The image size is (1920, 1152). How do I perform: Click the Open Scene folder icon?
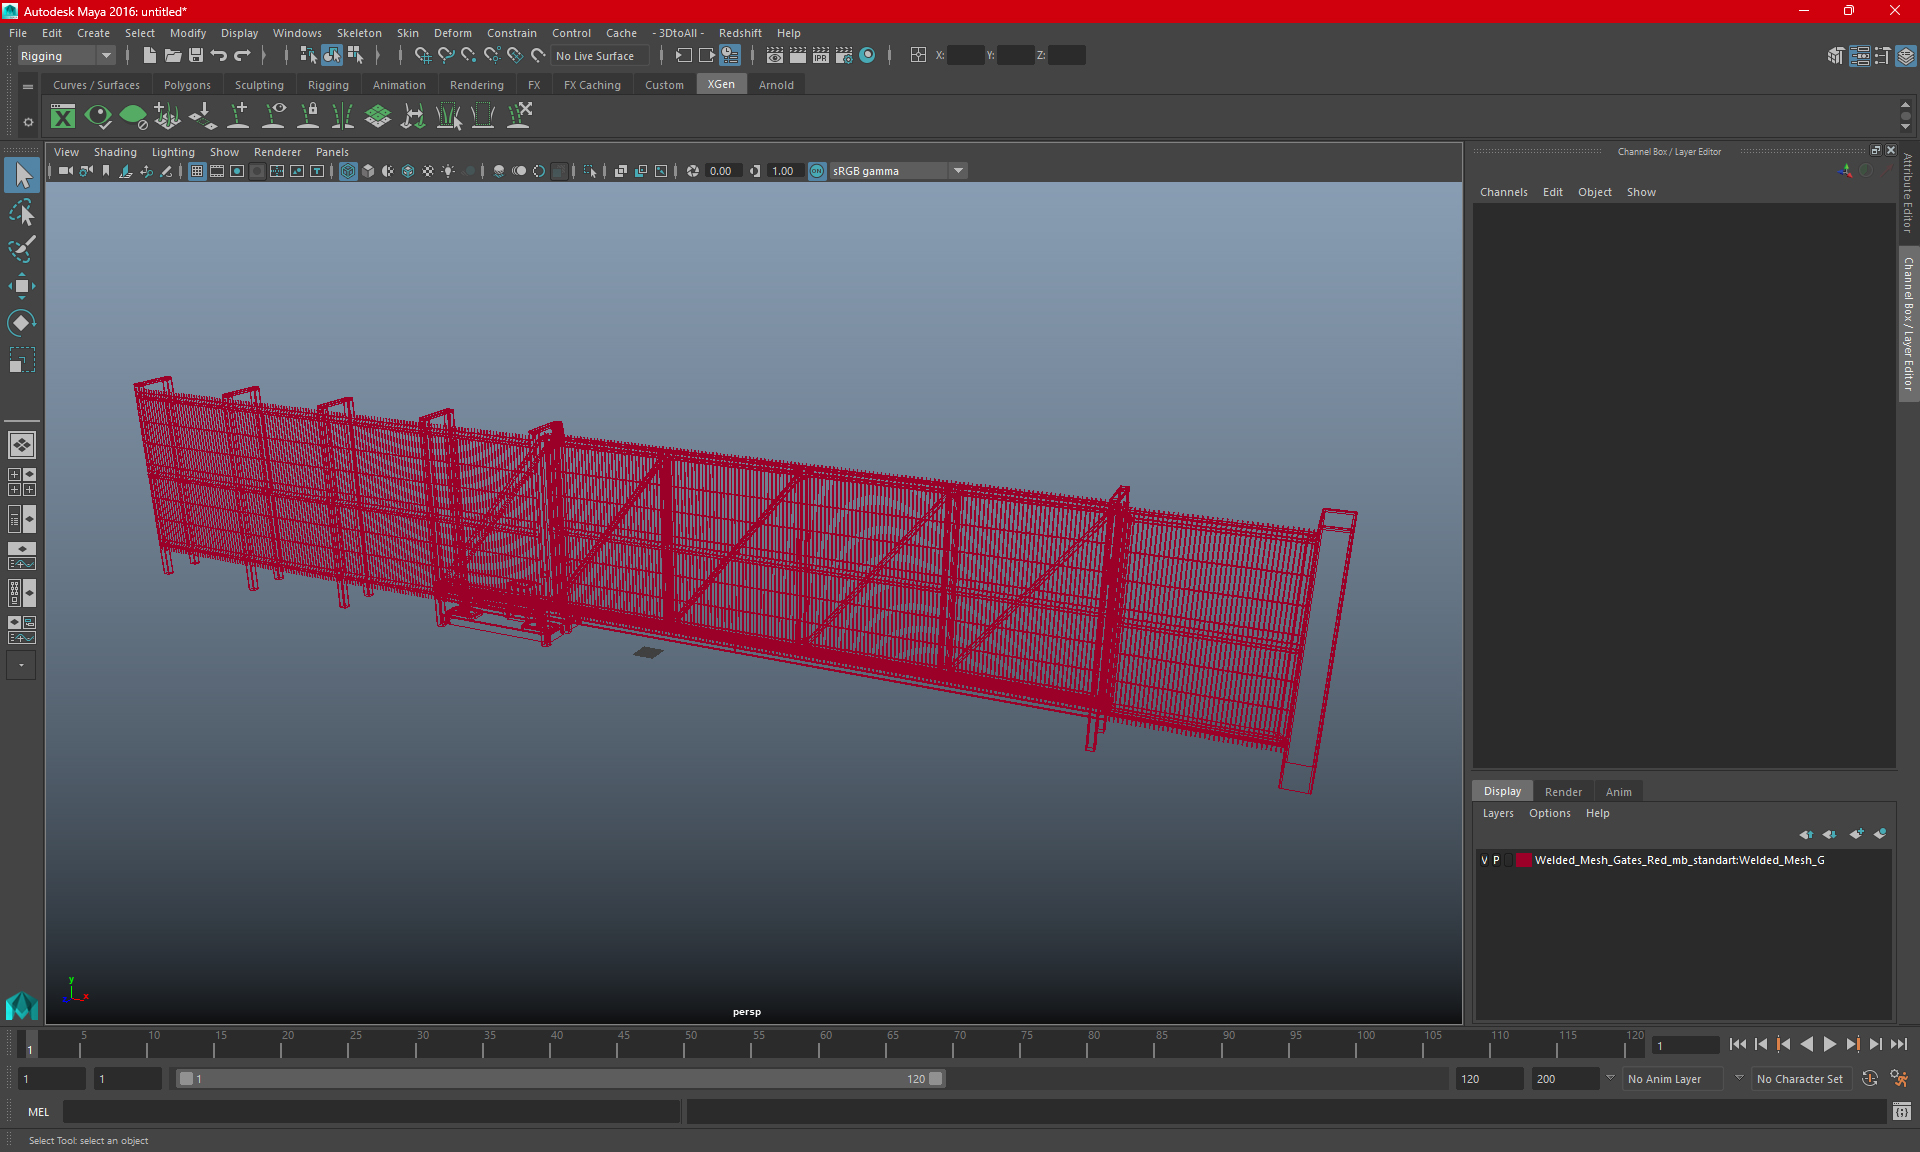(172, 56)
